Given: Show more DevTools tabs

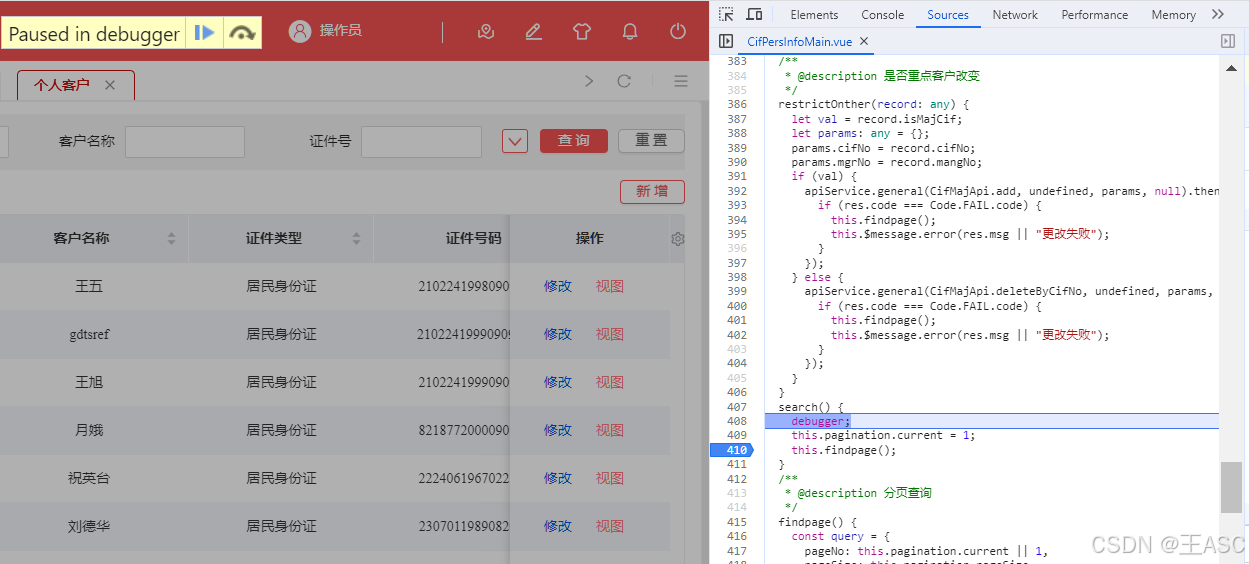Looking at the screenshot, I should click(1217, 15).
